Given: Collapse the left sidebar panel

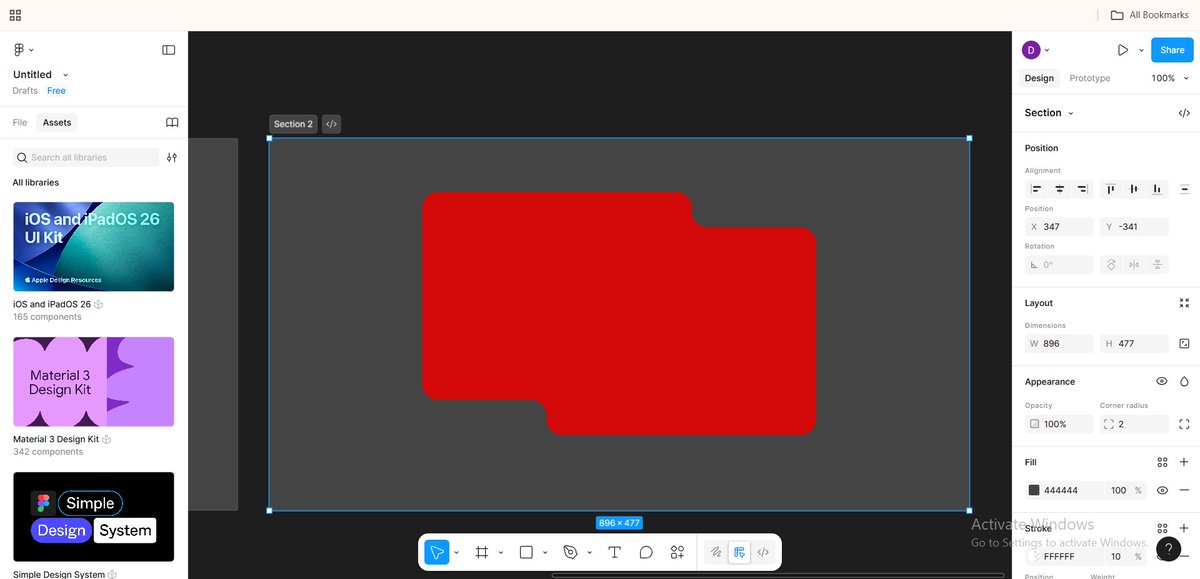Looking at the screenshot, I should tap(168, 50).
